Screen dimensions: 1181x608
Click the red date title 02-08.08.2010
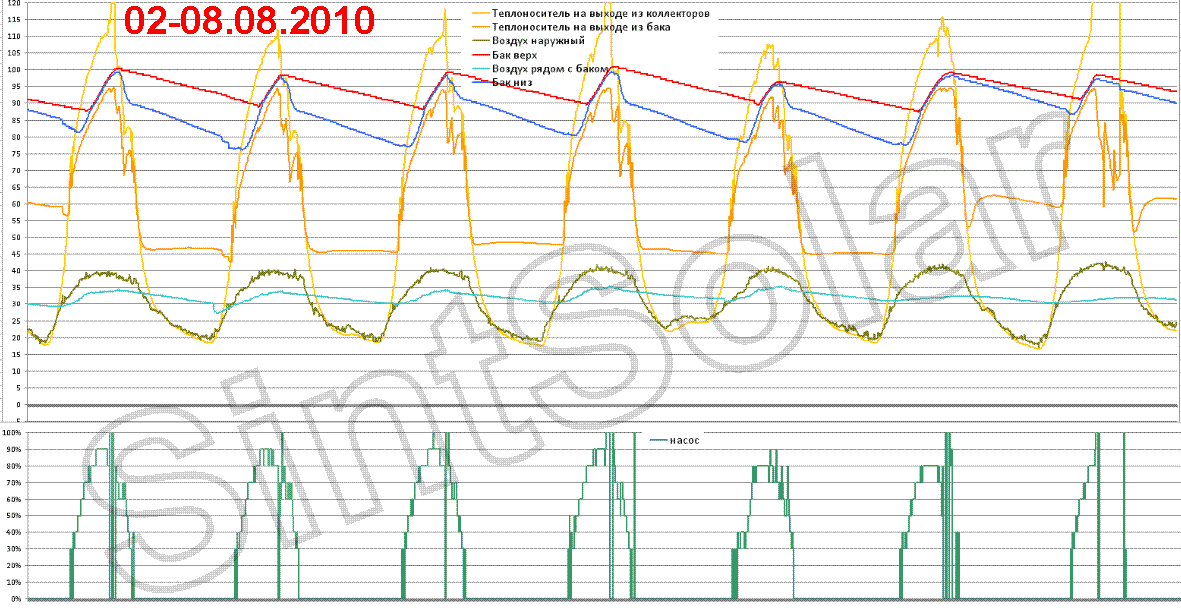point(249,20)
